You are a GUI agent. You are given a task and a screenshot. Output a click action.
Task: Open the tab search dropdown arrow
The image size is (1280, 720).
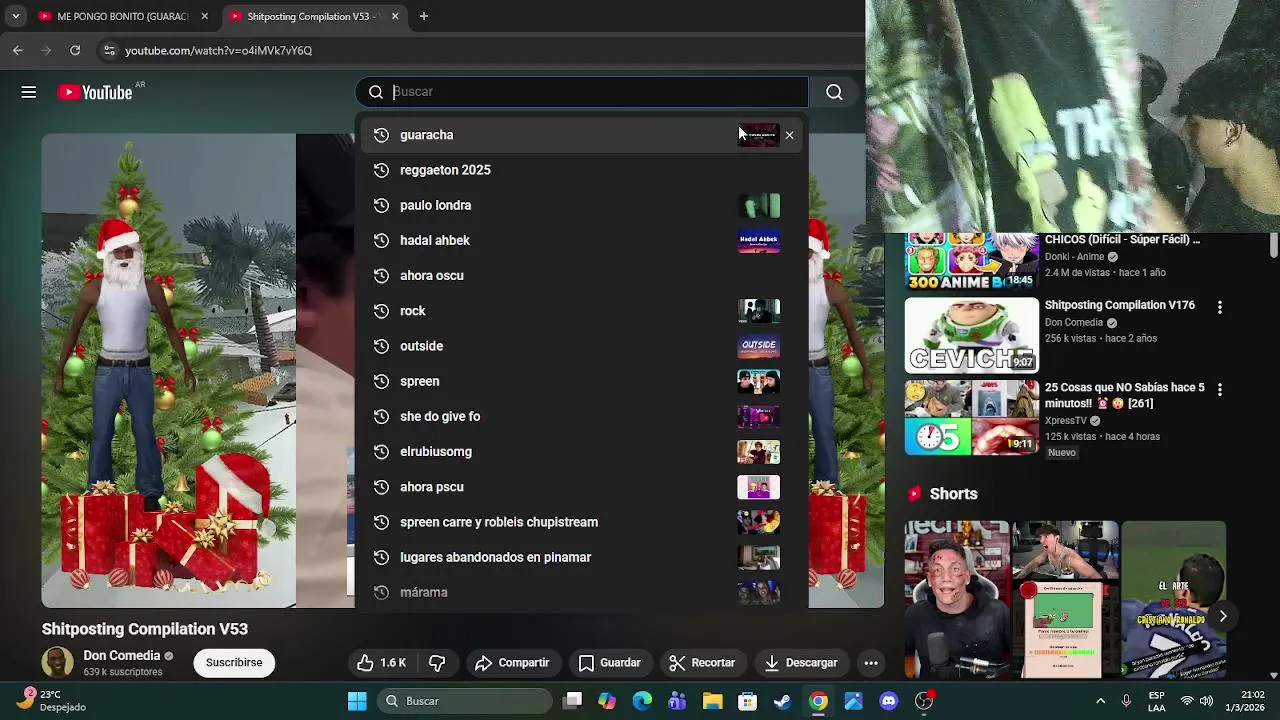coord(15,17)
